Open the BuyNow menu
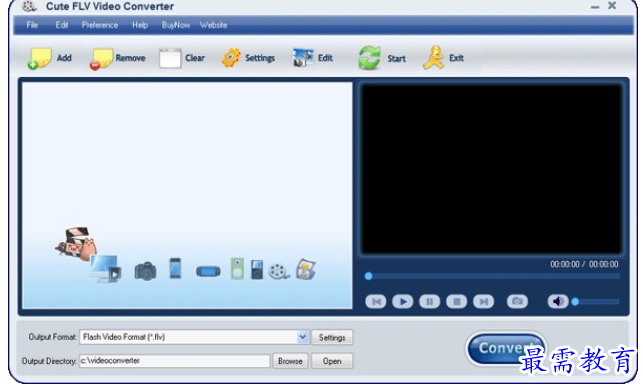Viewport: 643px width, 392px height. (176, 25)
